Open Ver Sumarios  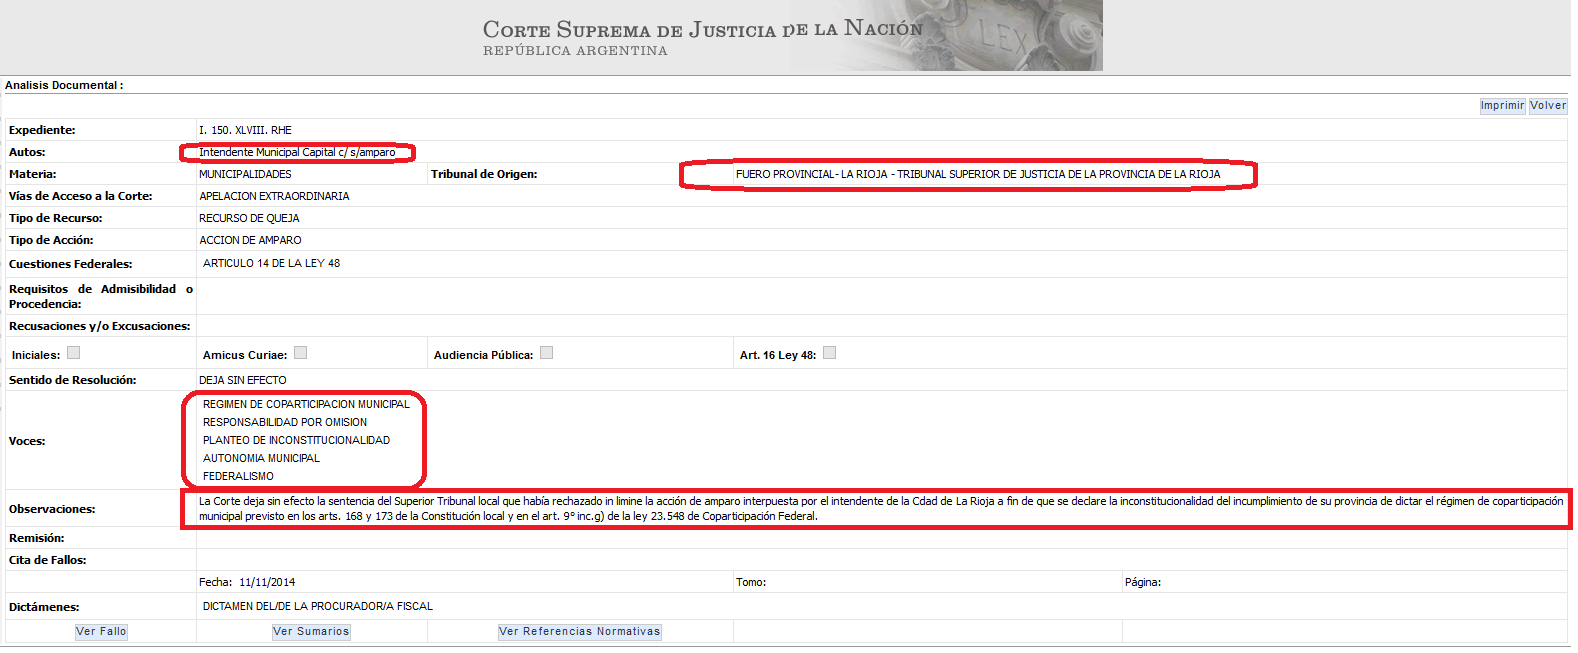[x=311, y=632]
